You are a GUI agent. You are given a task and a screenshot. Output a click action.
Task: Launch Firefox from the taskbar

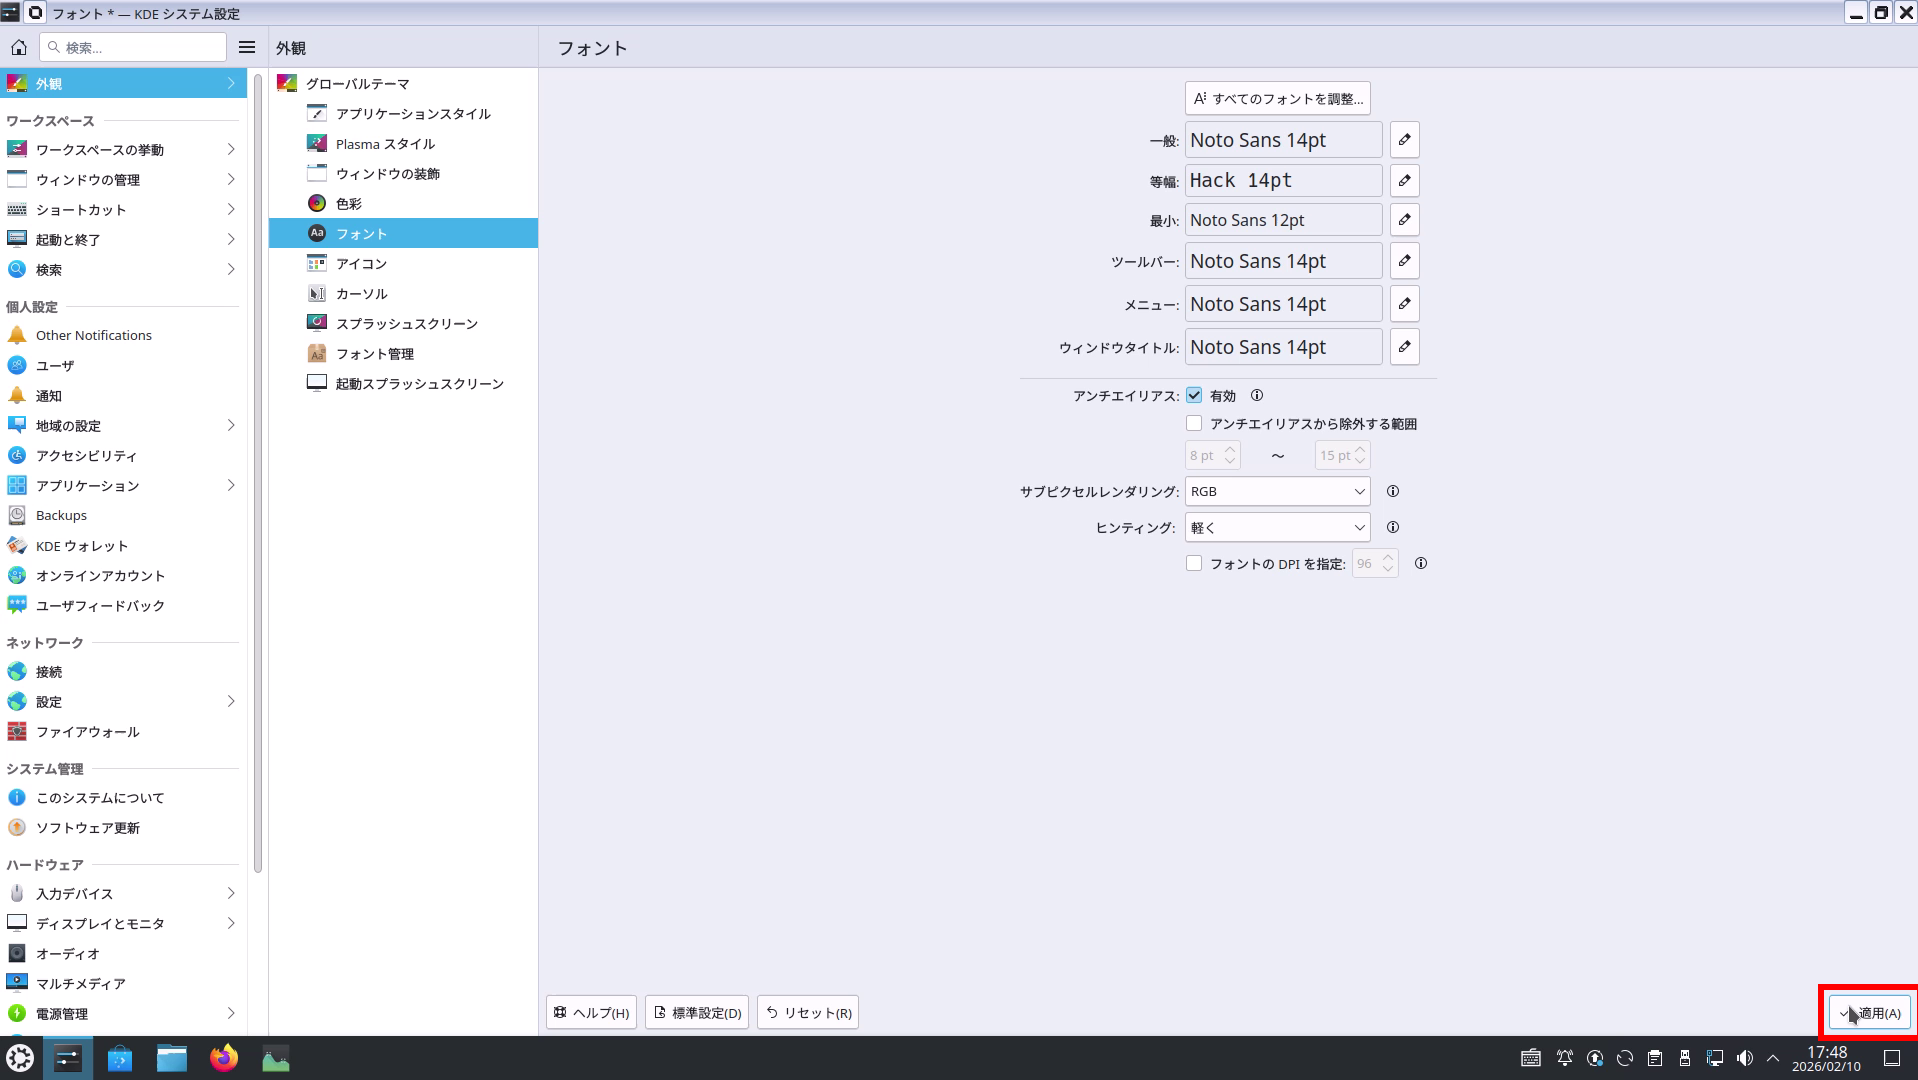click(x=224, y=1058)
